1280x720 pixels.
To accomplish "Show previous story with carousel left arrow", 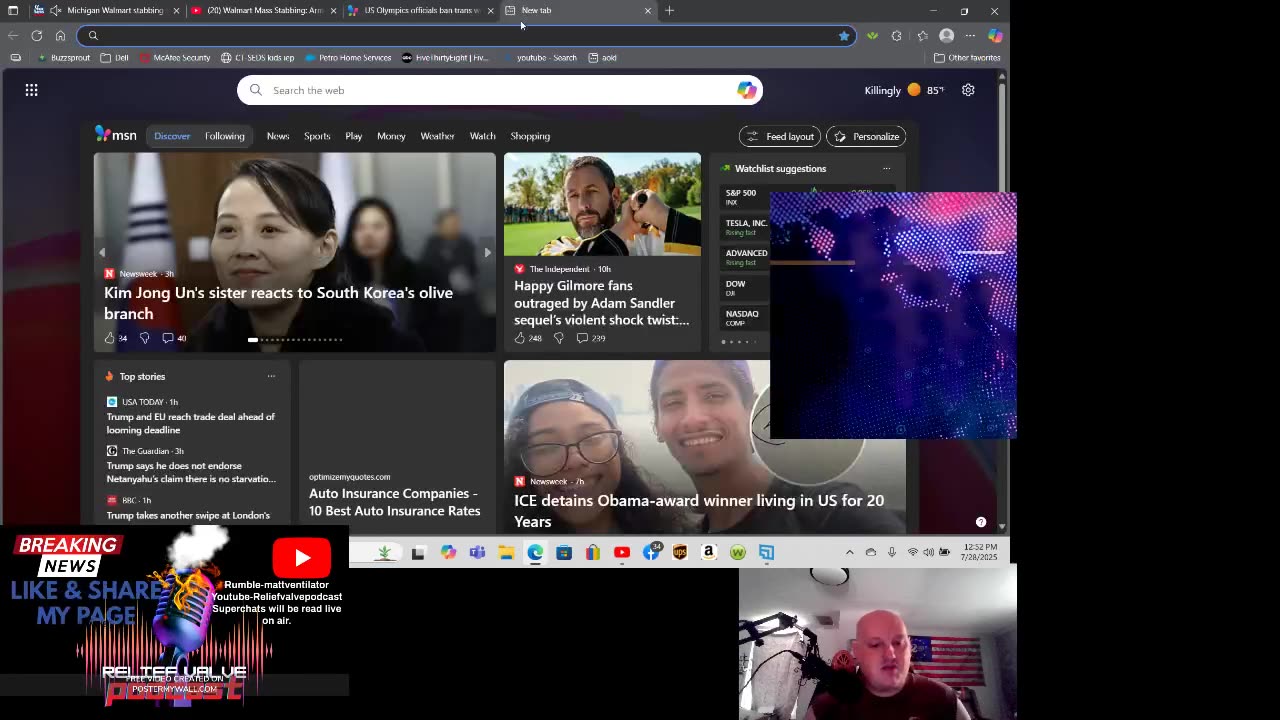I will coord(101,252).
